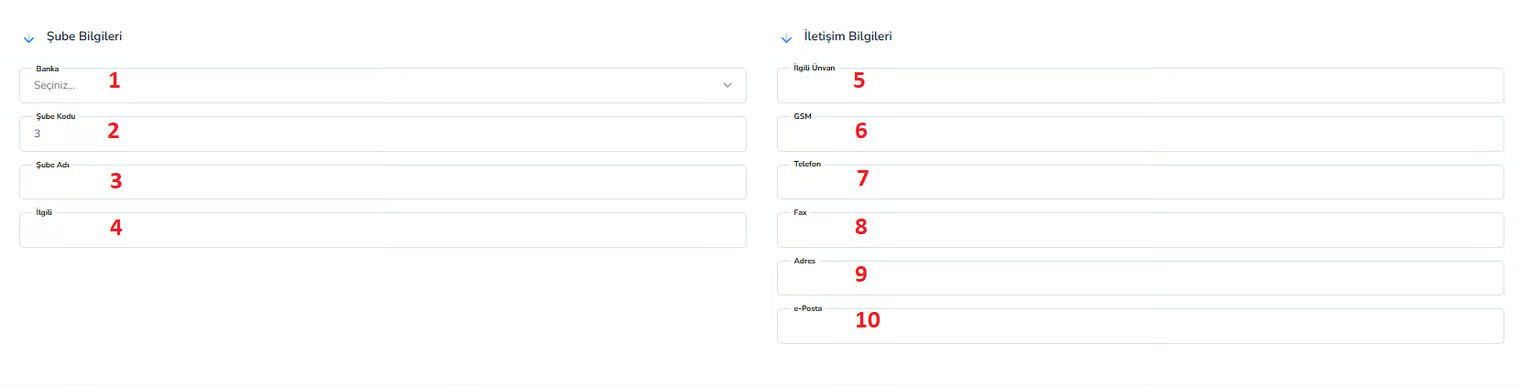Click into the Şube Adı field
The image size is (1520, 386).
pyautogui.click(x=383, y=182)
